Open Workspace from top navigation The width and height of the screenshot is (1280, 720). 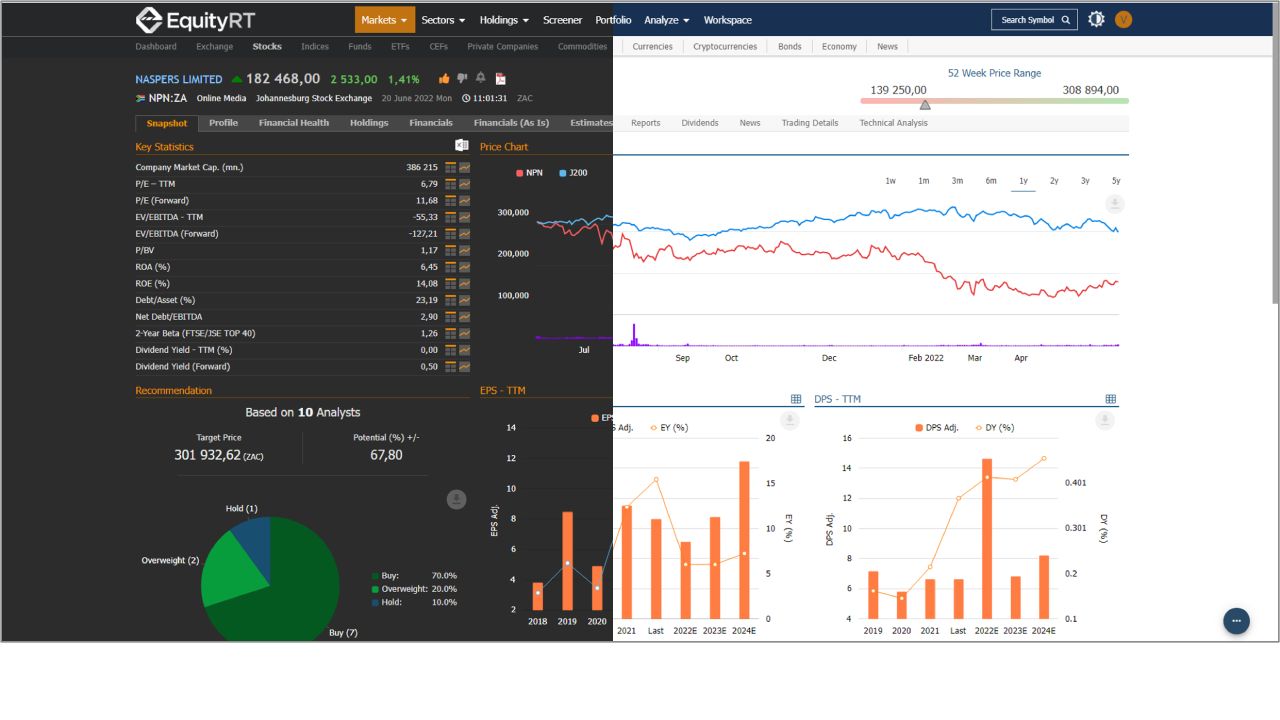[x=727, y=20]
